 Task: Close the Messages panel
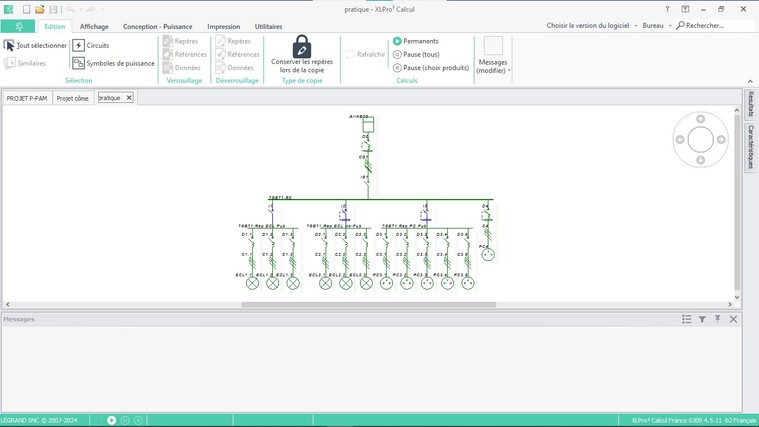tap(733, 319)
